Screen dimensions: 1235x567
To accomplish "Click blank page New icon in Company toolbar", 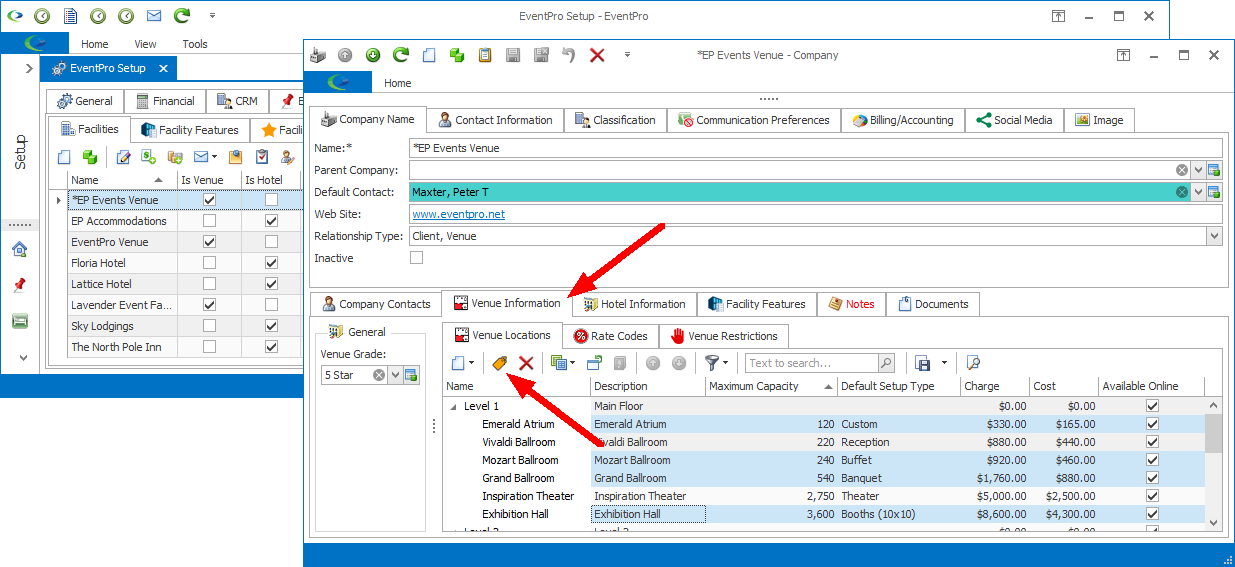I will pyautogui.click(x=429, y=55).
